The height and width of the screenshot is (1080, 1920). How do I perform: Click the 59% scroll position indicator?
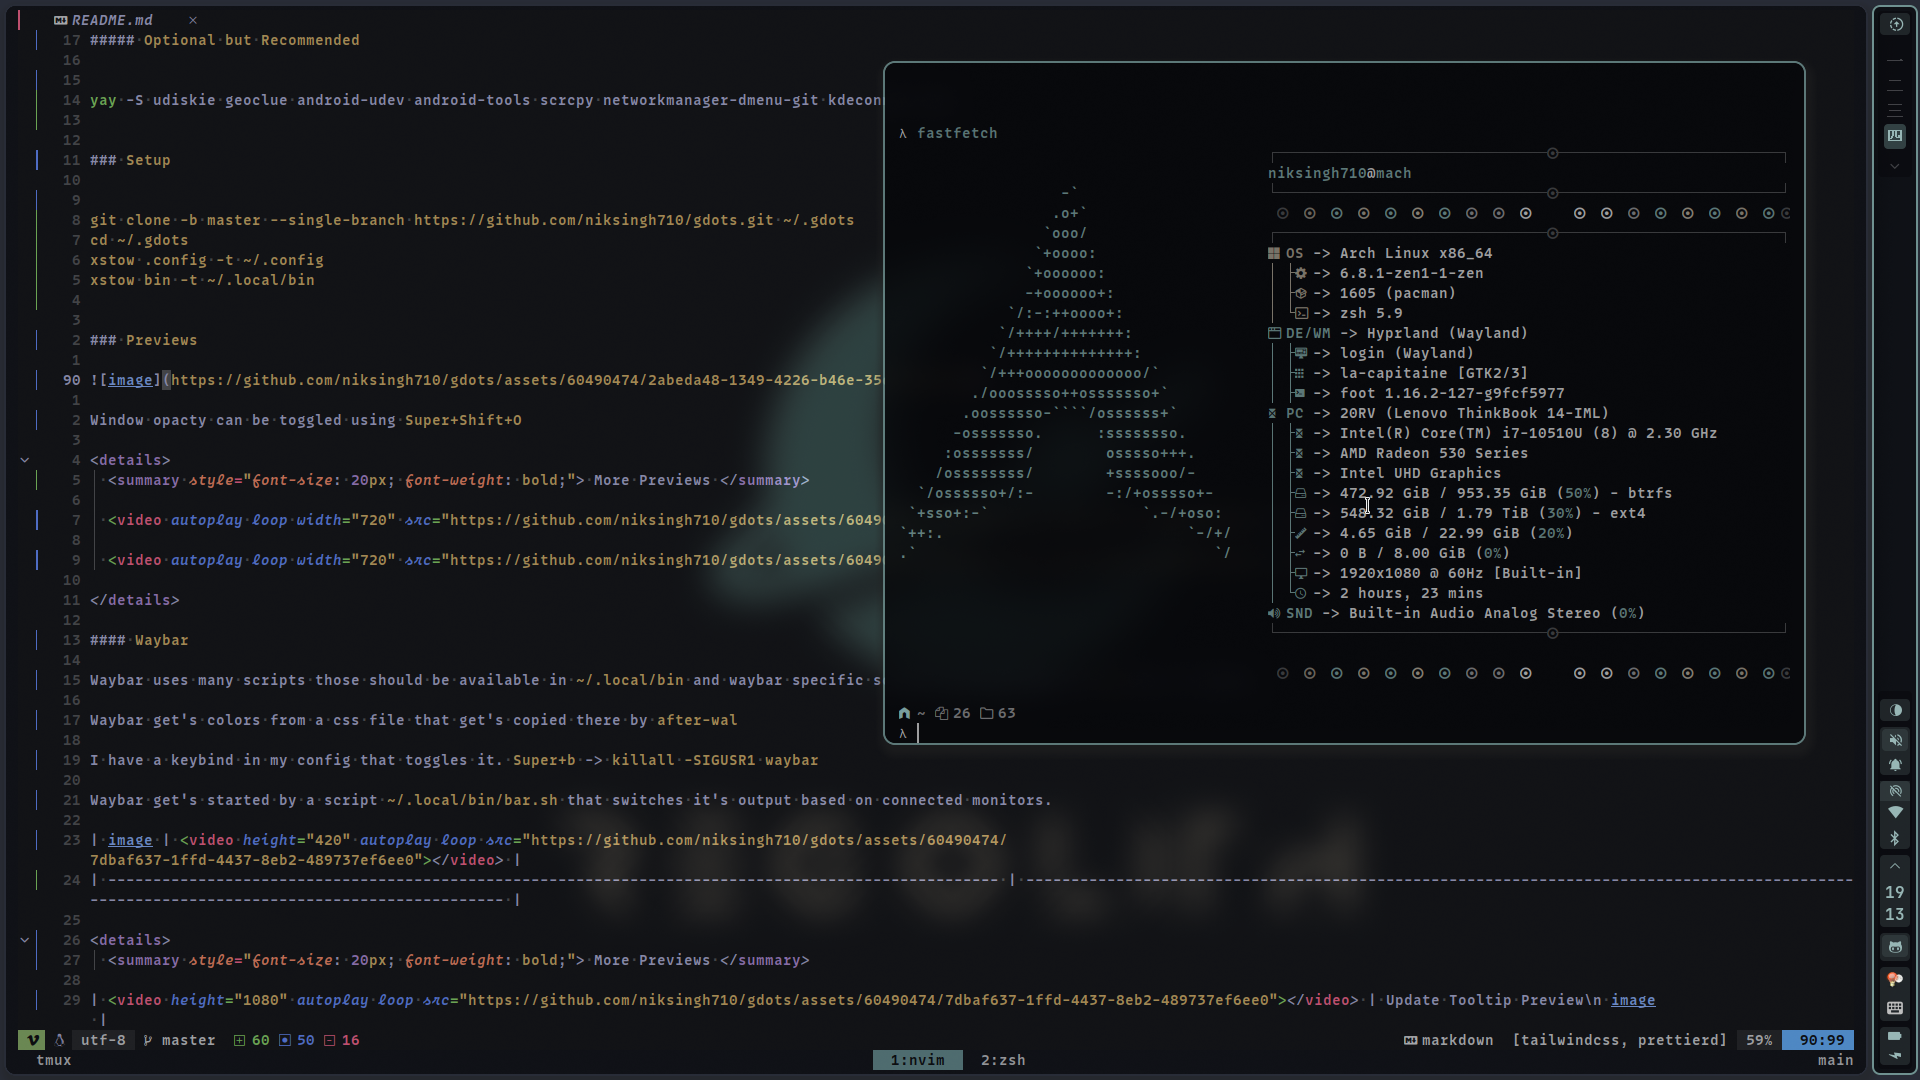click(1759, 1040)
